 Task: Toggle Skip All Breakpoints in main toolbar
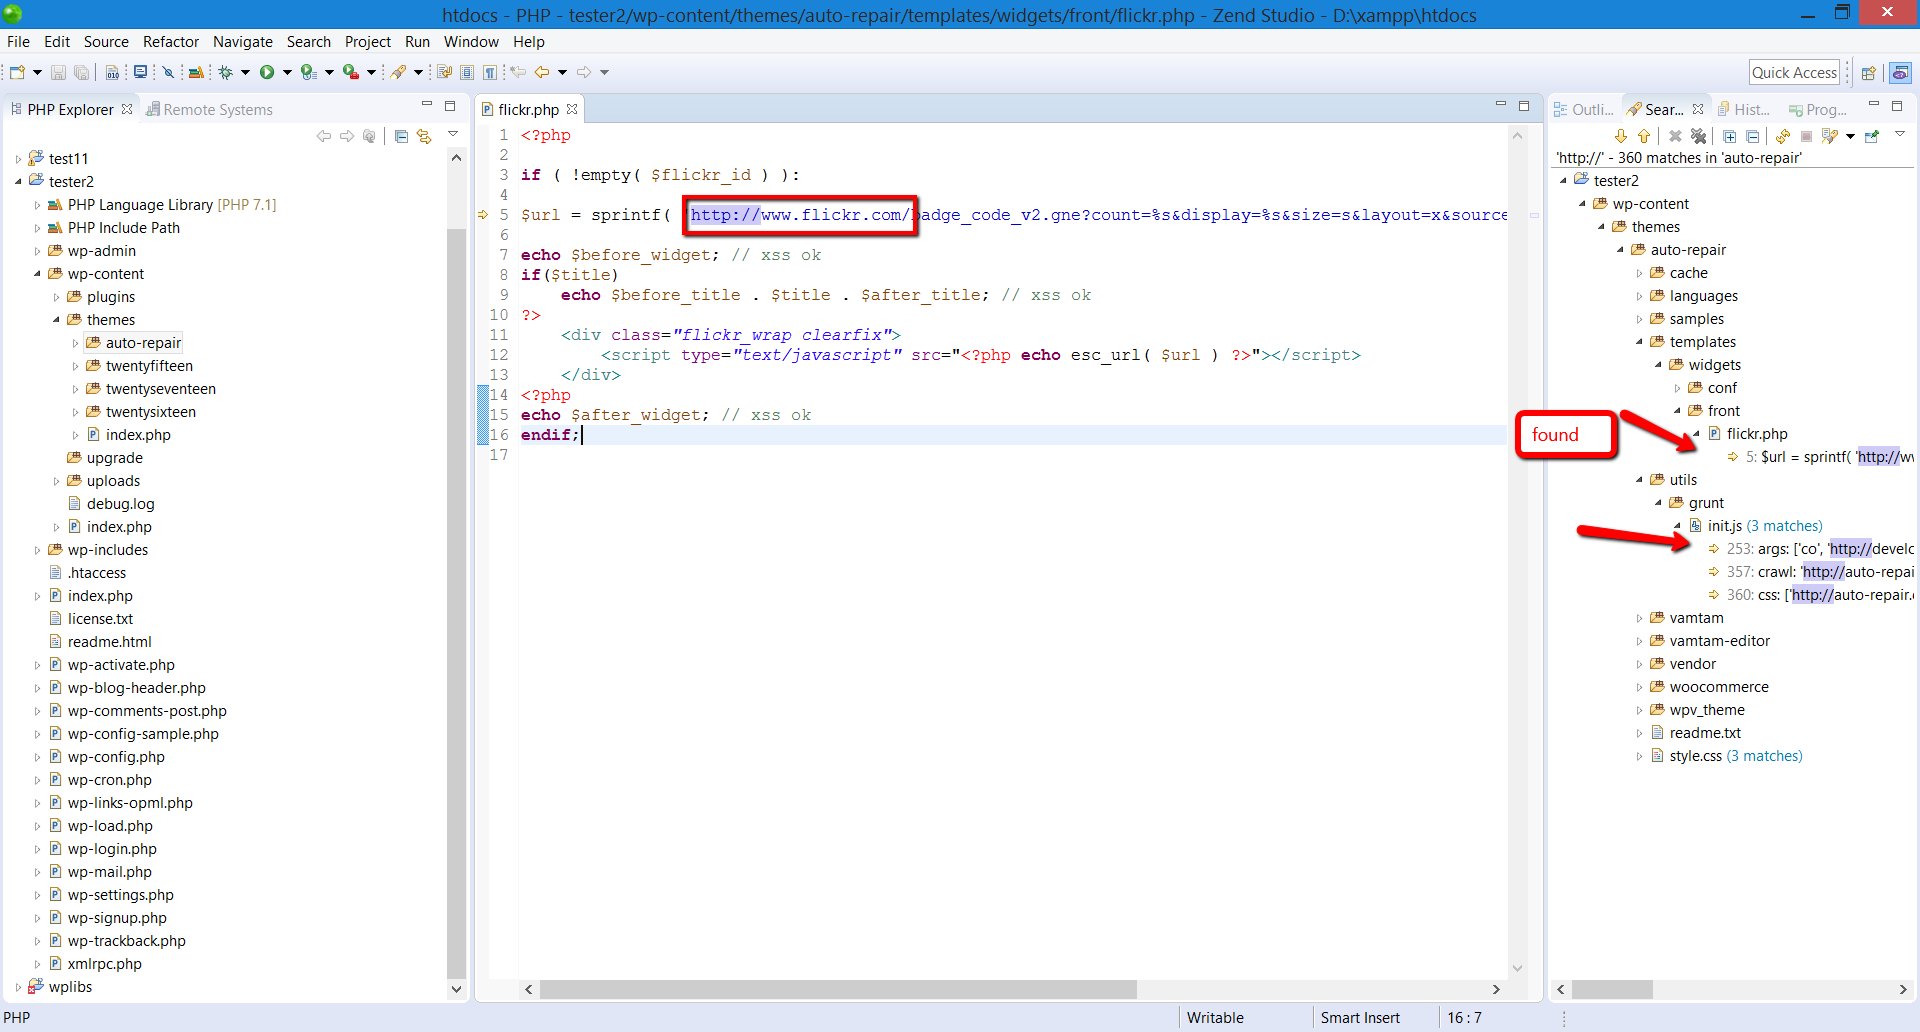pos(166,72)
